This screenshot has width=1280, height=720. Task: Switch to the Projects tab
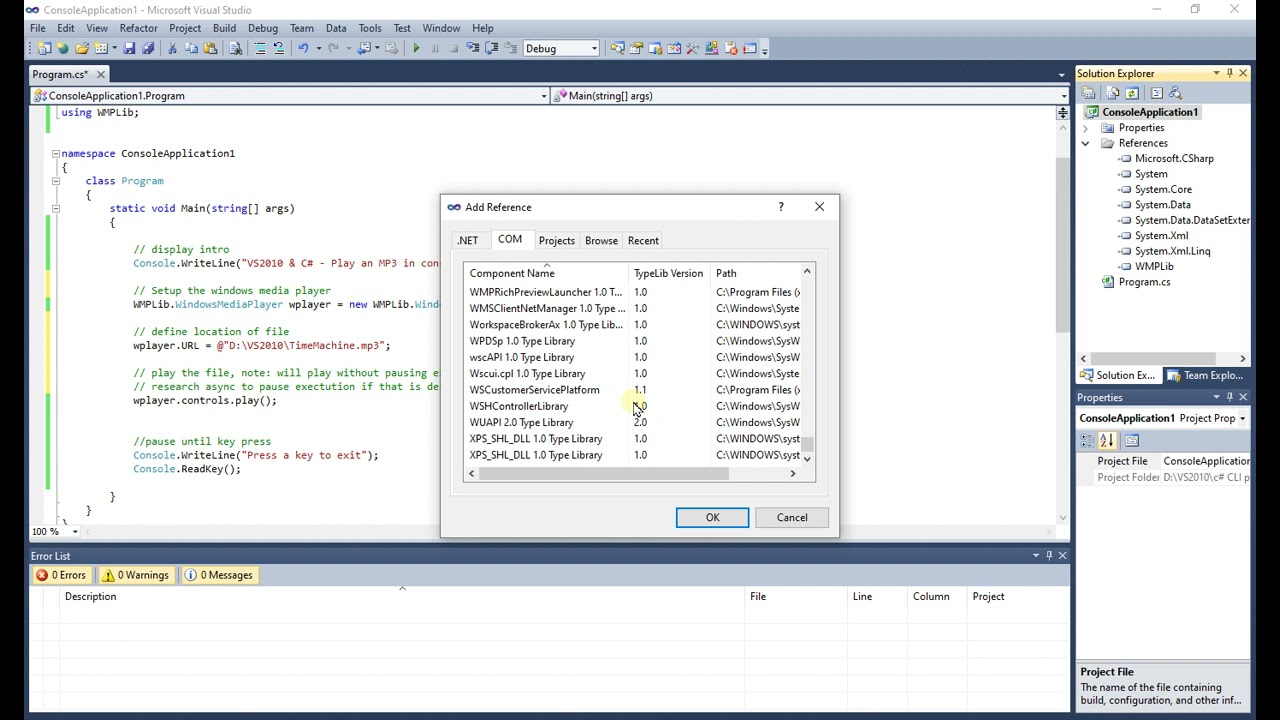(556, 241)
